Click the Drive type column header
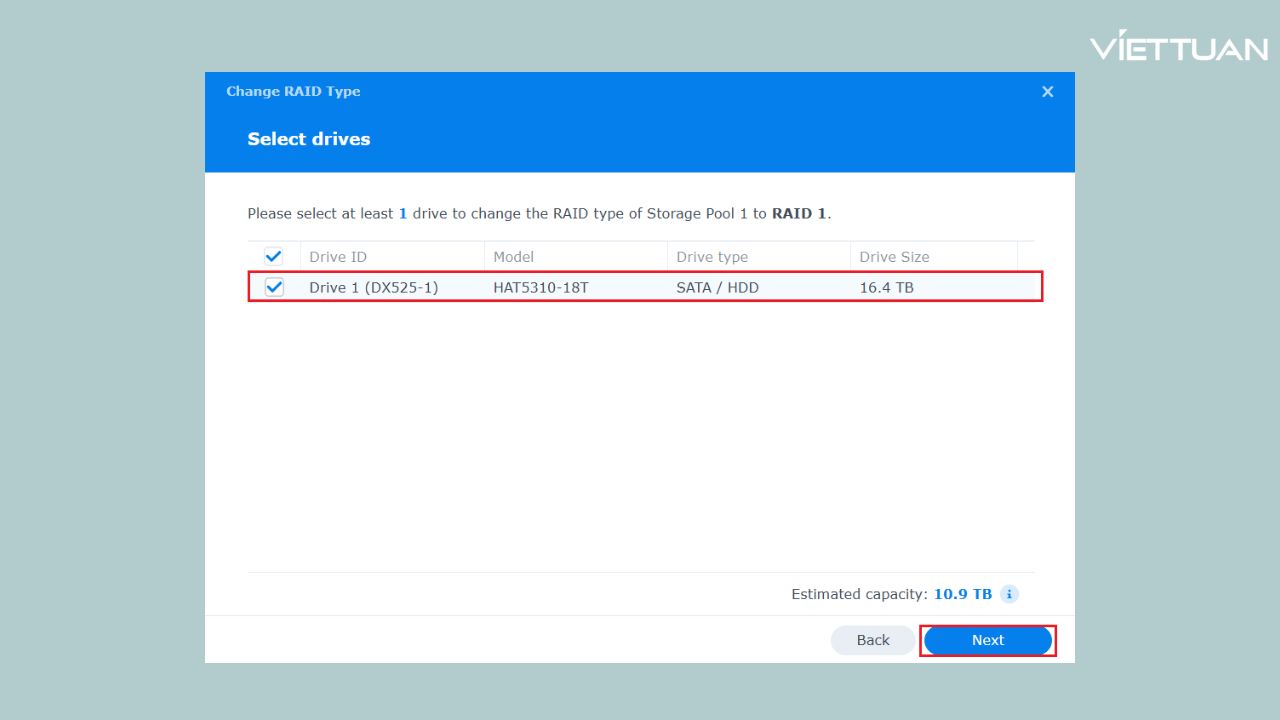The height and width of the screenshot is (720, 1280). [x=711, y=256]
